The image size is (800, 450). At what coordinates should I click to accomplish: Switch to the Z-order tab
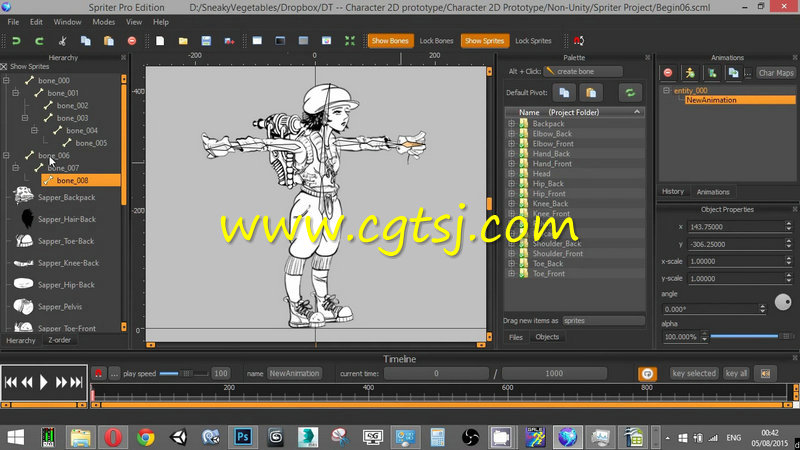(60, 340)
